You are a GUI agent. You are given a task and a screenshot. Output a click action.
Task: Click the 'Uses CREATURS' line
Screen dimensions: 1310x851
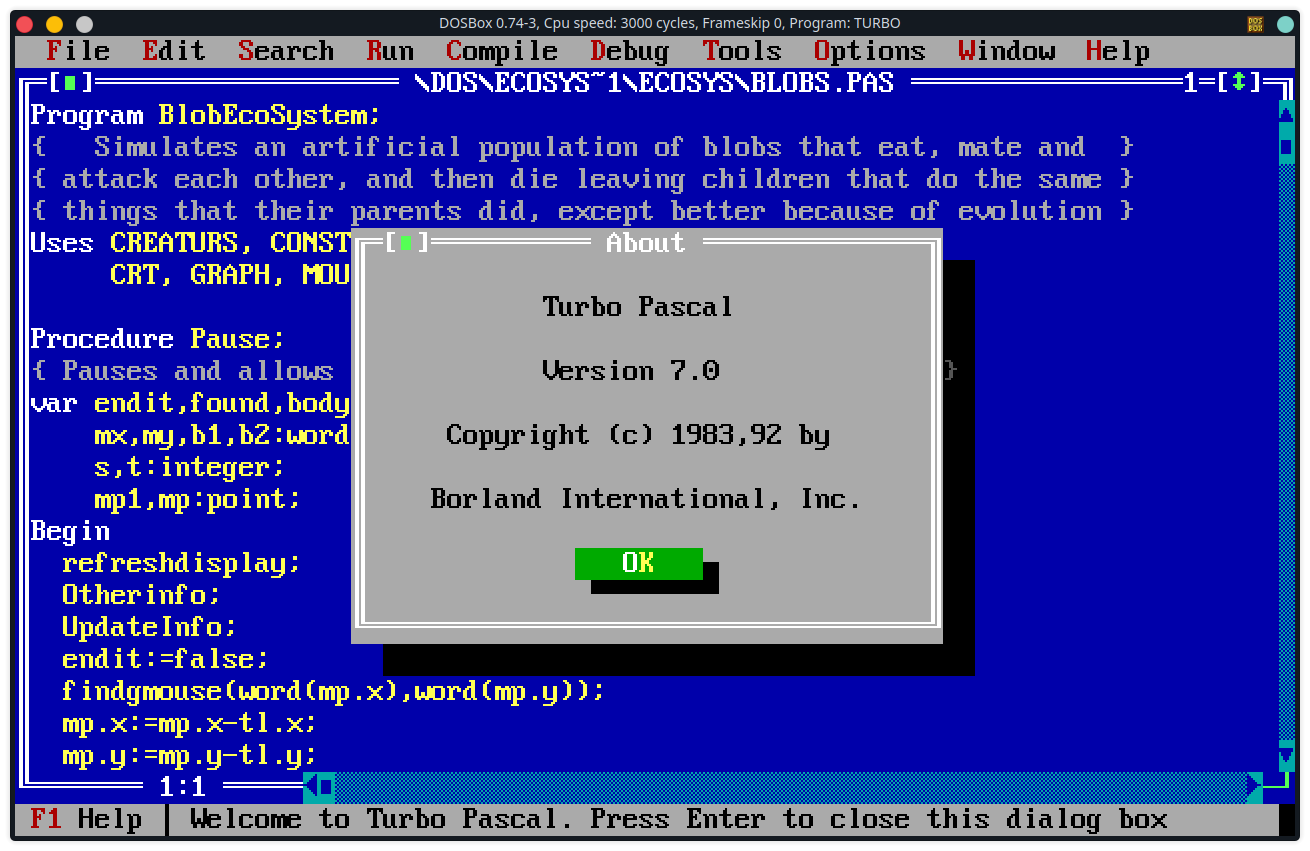click(190, 243)
